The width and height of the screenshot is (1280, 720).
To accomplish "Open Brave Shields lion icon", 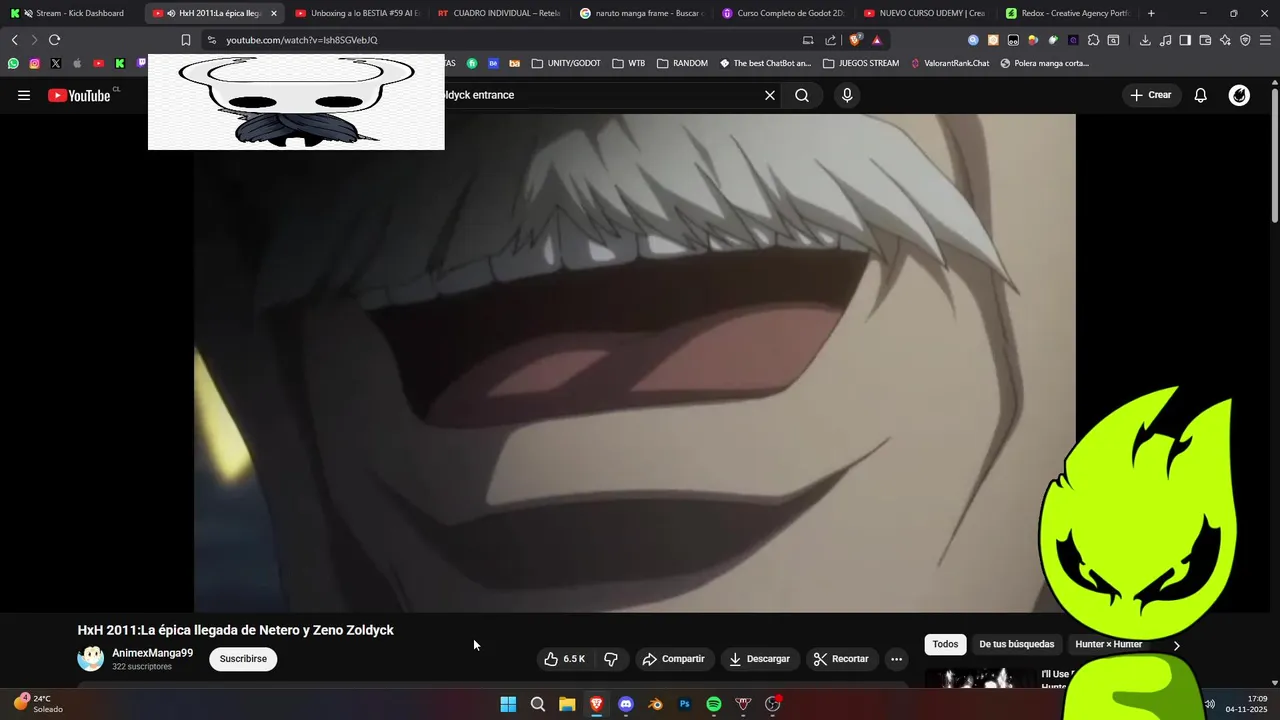I will click(x=855, y=40).
